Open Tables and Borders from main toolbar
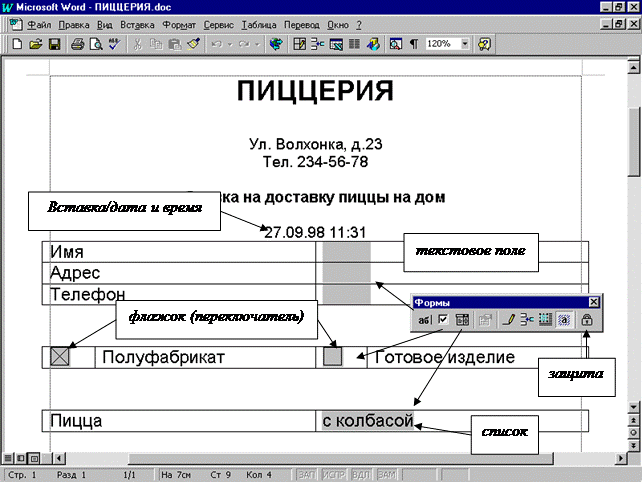 pyautogui.click(x=299, y=44)
